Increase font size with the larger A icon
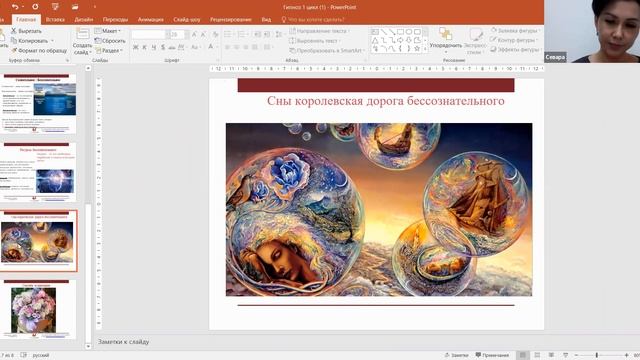This screenshot has width=640, height=360. (x=194, y=35)
